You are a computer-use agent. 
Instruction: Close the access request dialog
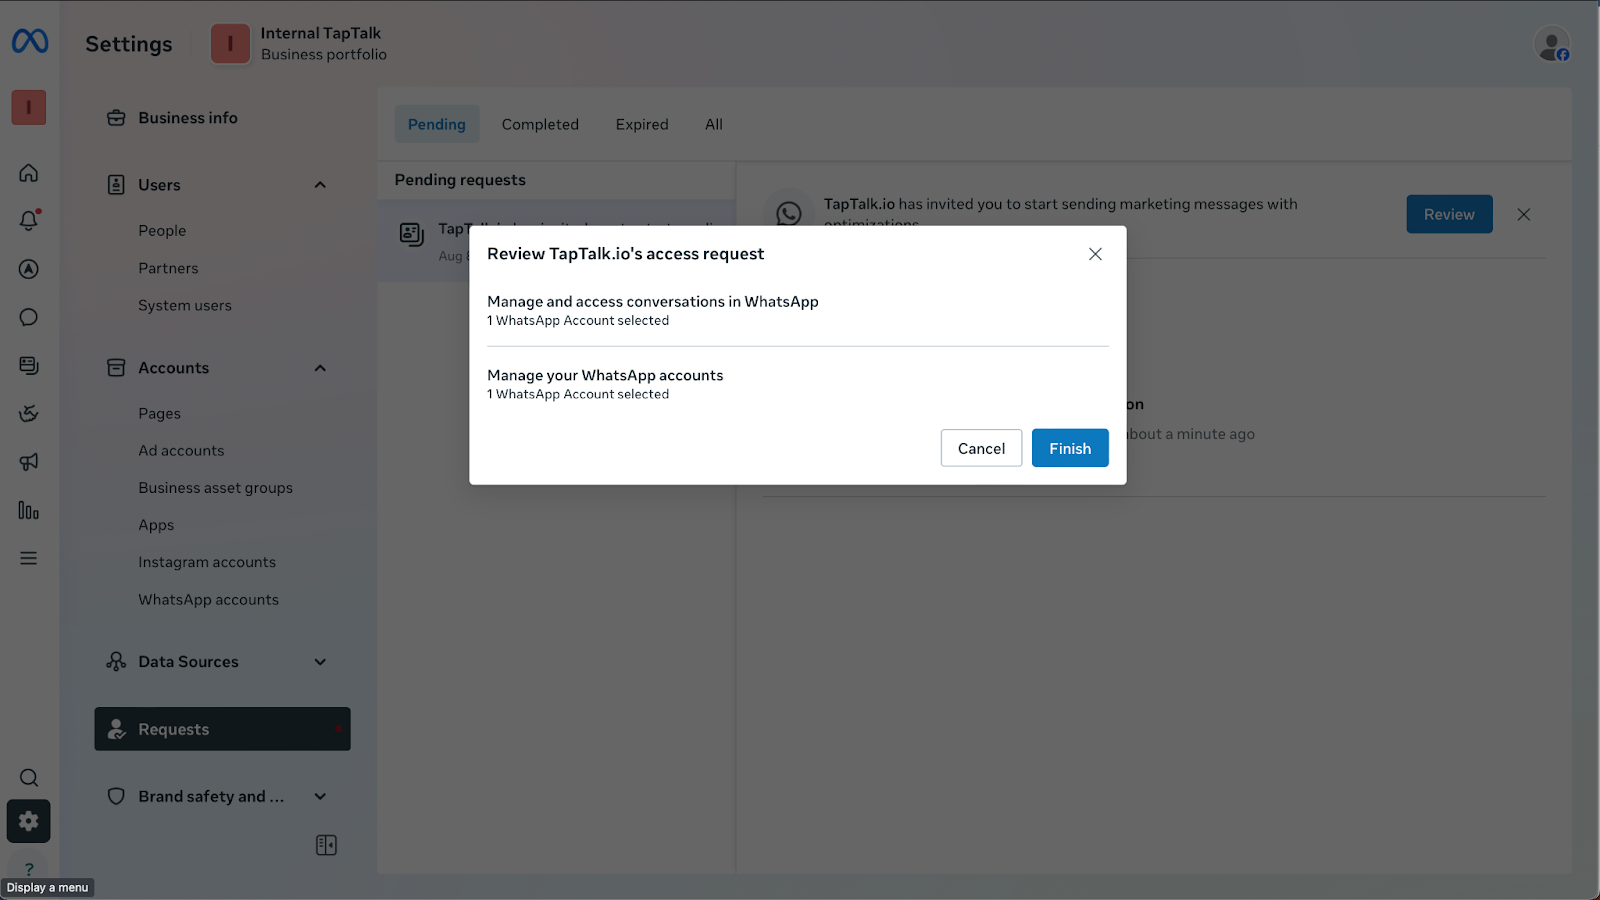point(1095,254)
